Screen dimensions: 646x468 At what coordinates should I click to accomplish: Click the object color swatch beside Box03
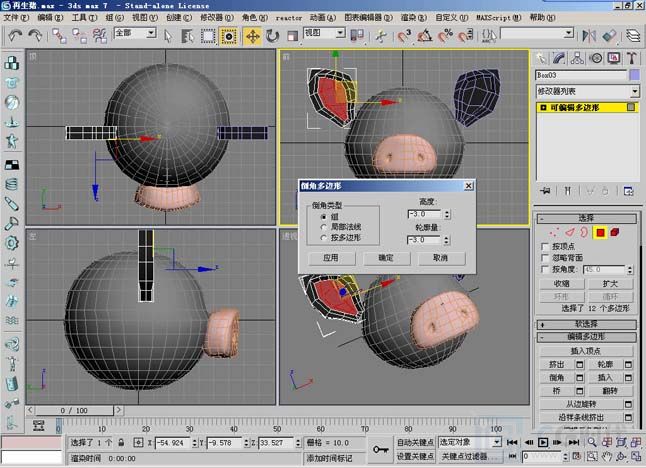pyautogui.click(x=635, y=75)
